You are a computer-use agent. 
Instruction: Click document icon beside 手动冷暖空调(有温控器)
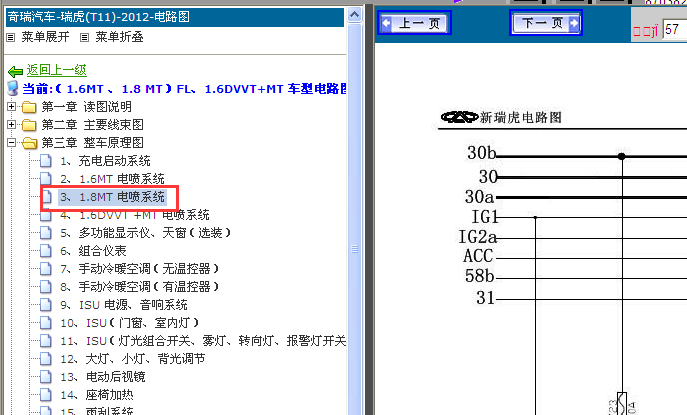click(x=46, y=287)
